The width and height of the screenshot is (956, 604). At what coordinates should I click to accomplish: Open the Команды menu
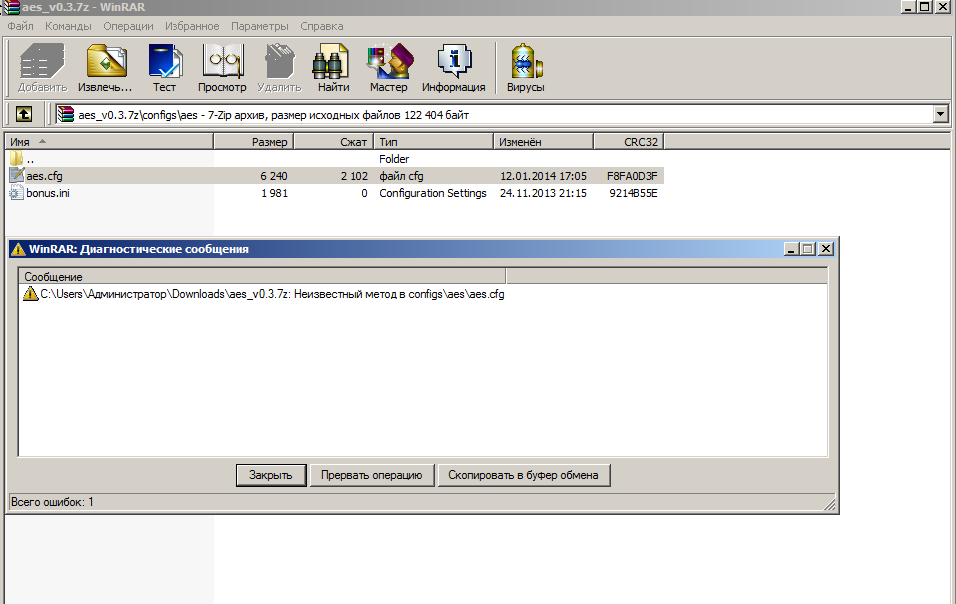(68, 26)
